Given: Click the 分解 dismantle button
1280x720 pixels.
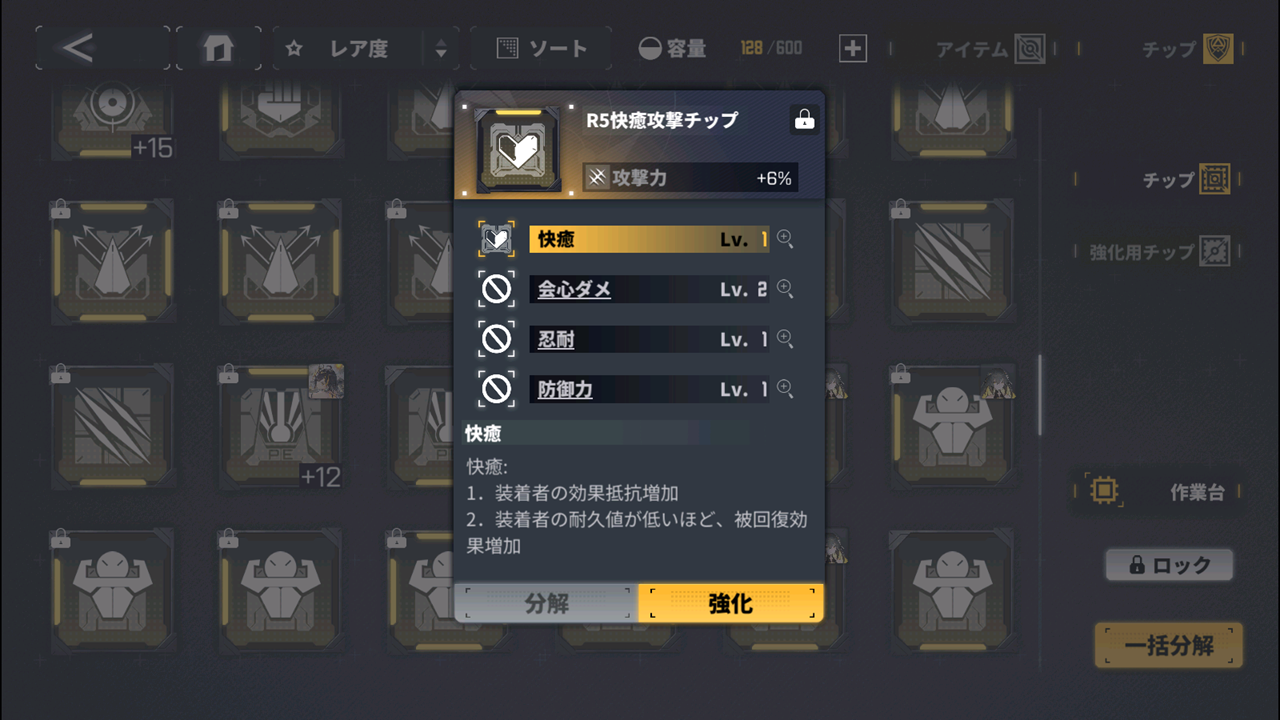Looking at the screenshot, I should 547,603.
